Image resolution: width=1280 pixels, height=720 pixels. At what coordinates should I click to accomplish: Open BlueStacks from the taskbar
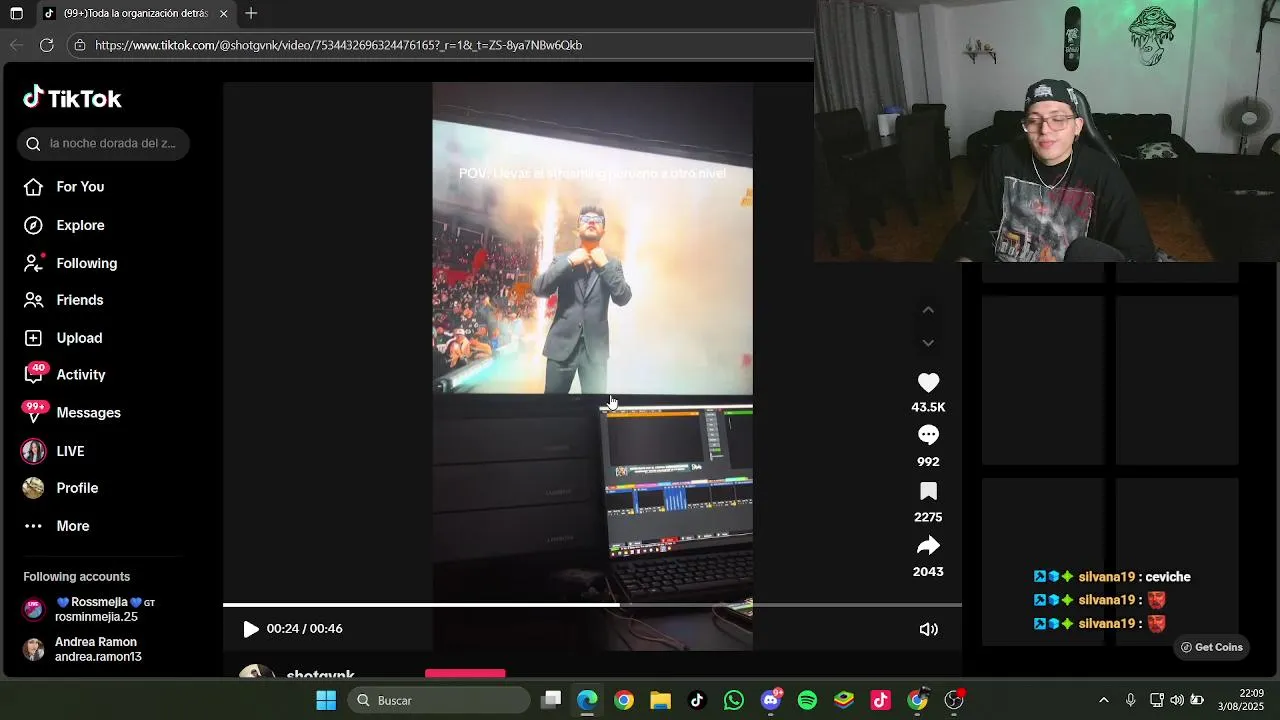[844, 700]
